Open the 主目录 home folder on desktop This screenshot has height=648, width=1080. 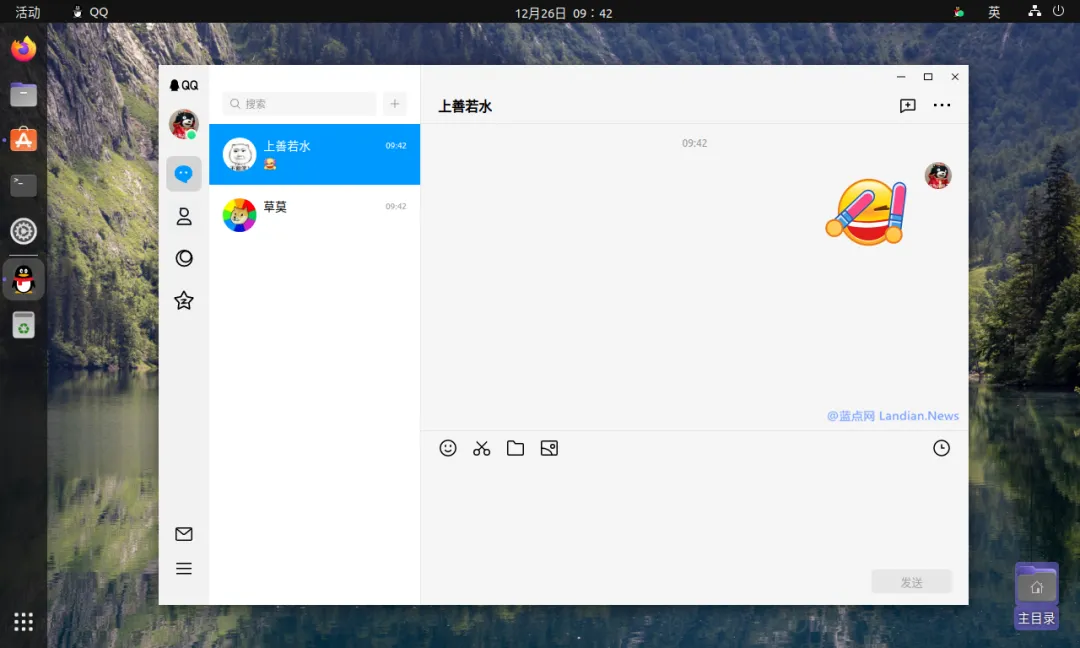[x=1037, y=596]
